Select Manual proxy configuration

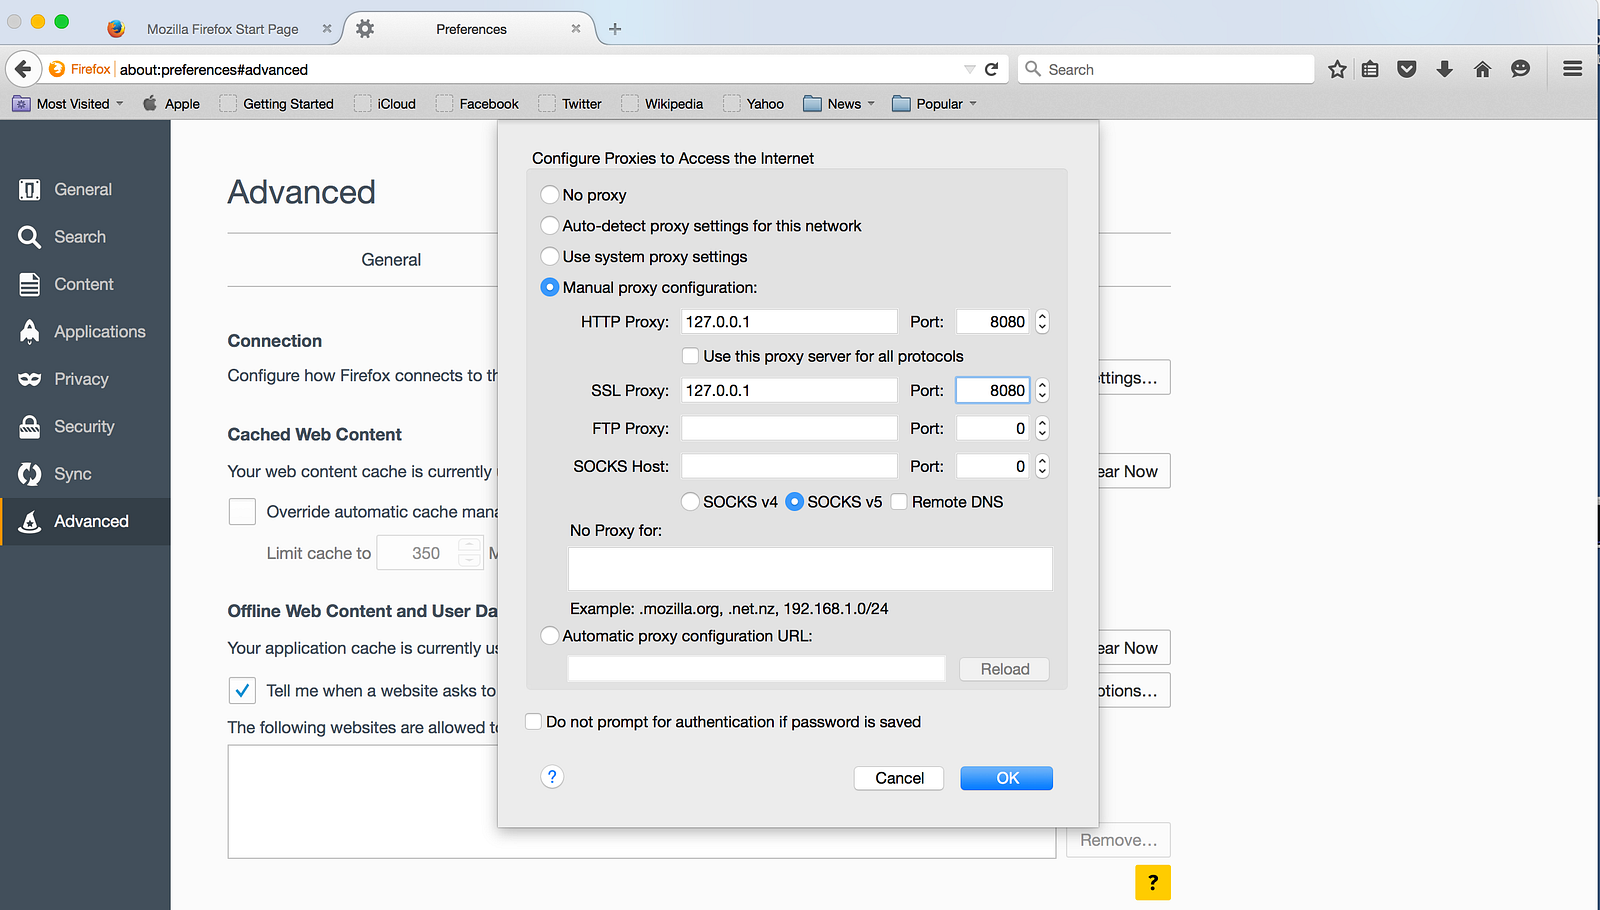[x=550, y=288]
